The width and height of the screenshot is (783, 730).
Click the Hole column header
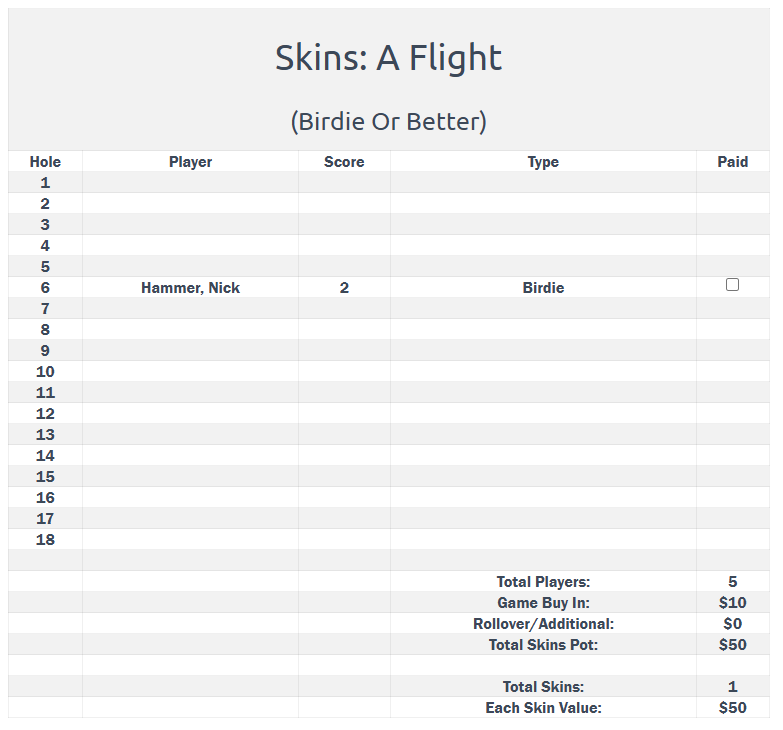45,162
